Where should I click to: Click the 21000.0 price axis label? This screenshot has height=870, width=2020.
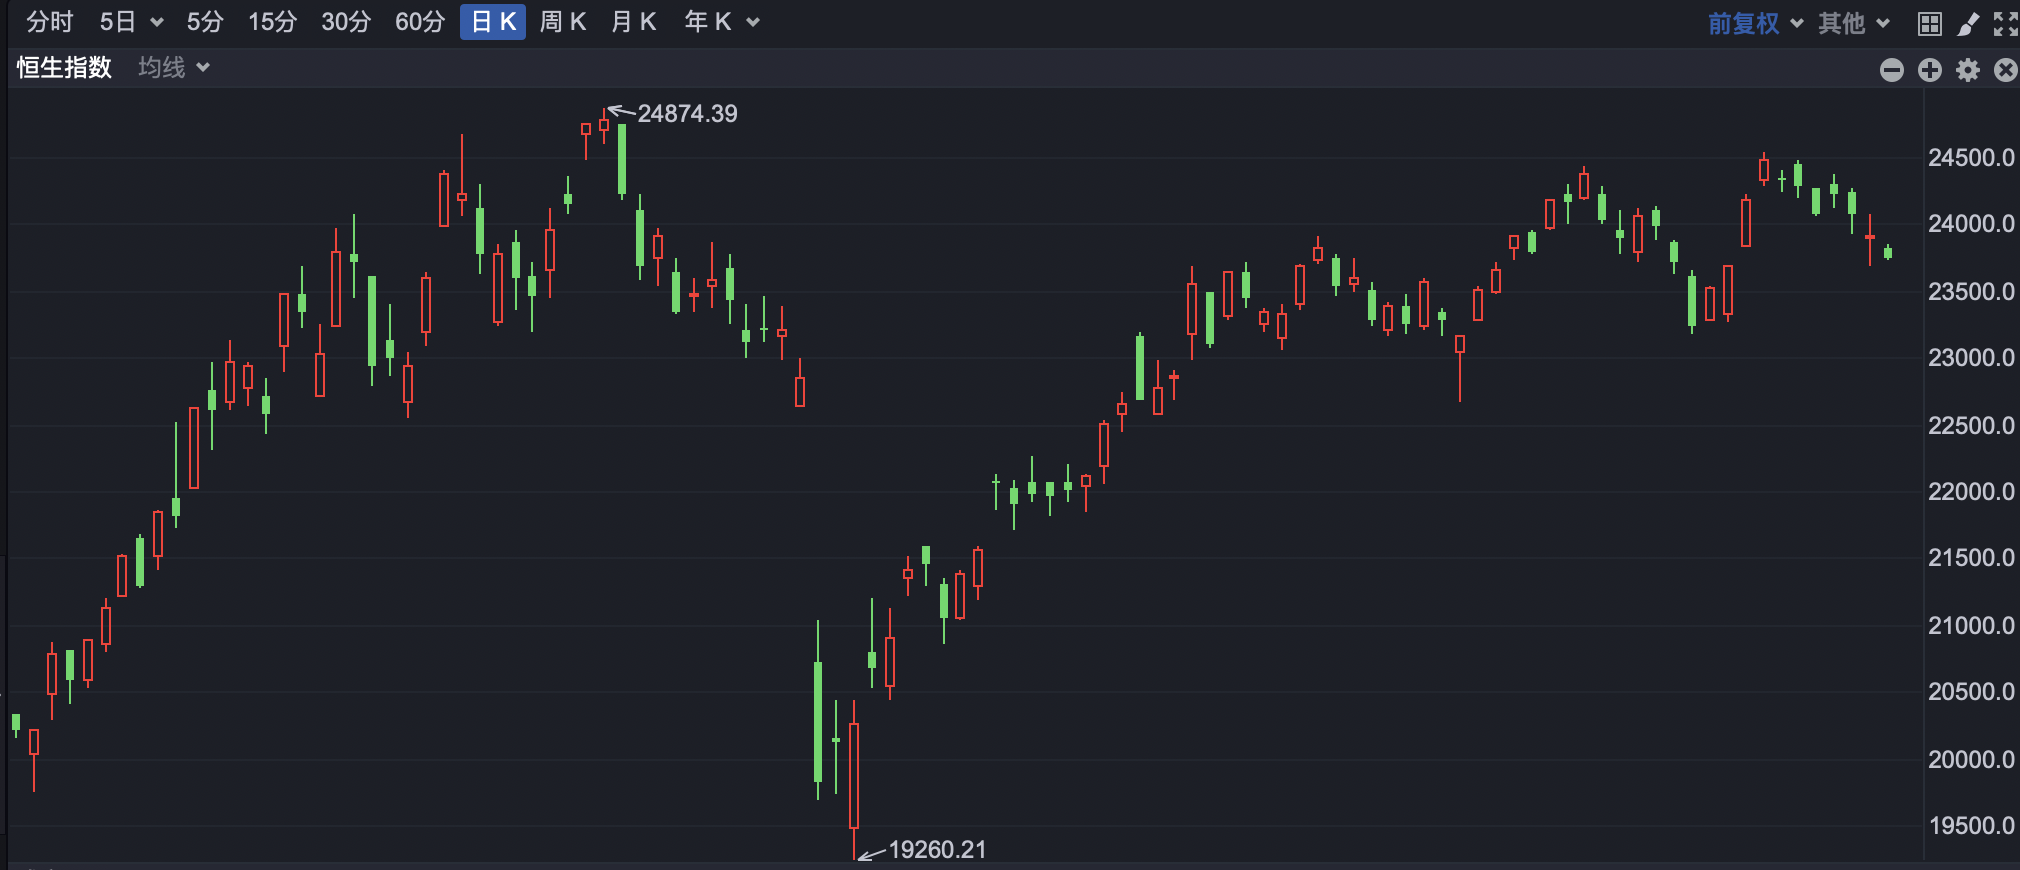point(1971,625)
